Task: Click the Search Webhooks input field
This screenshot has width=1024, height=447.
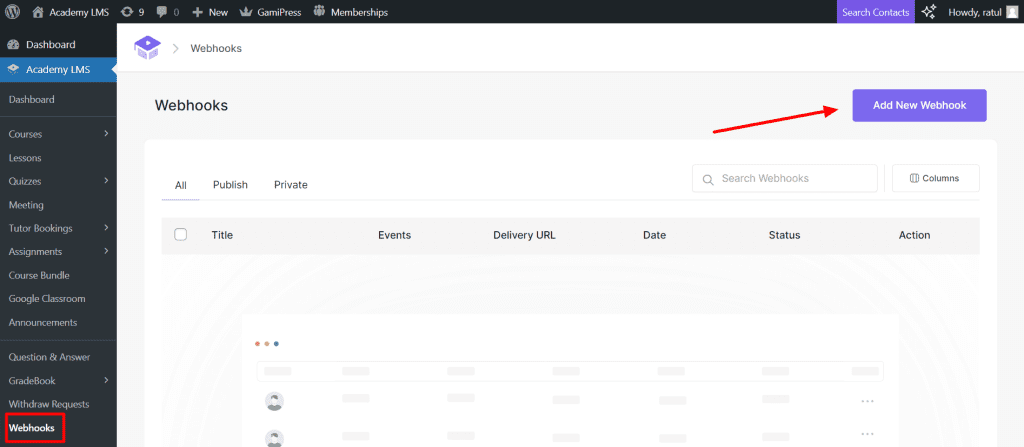Action: (785, 178)
